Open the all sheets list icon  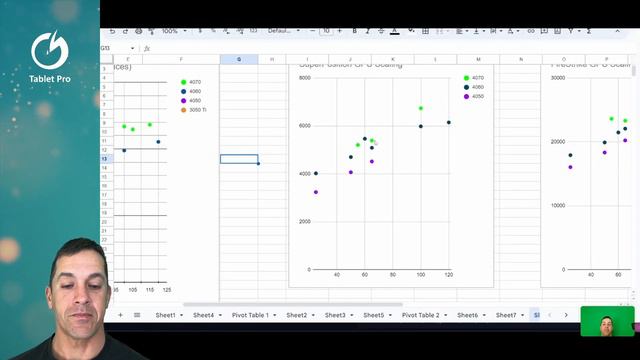tap(137, 315)
